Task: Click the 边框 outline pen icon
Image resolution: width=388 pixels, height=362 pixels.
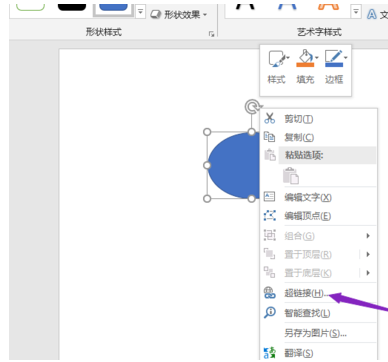Action: [x=334, y=59]
